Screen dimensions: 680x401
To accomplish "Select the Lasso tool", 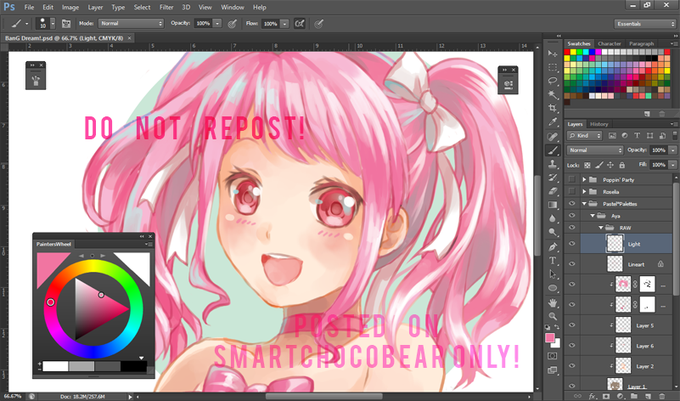I will point(552,81).
